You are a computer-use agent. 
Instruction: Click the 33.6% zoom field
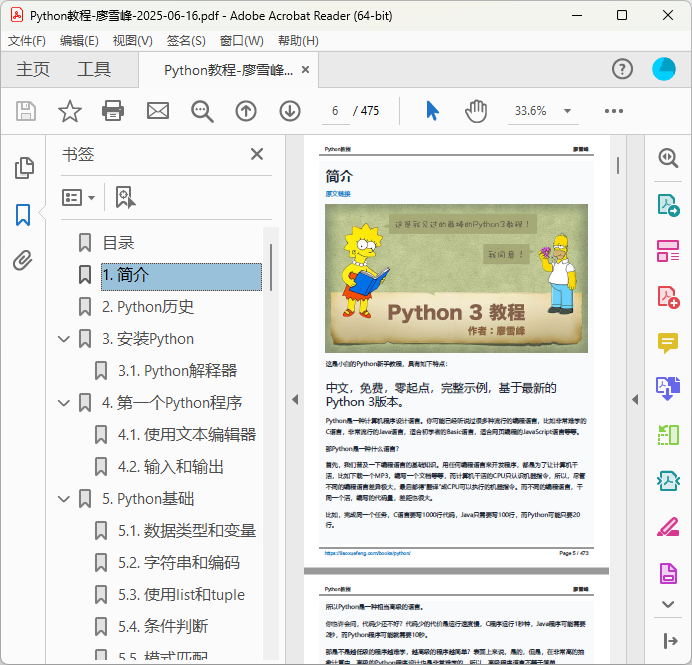tap(530, 111)
